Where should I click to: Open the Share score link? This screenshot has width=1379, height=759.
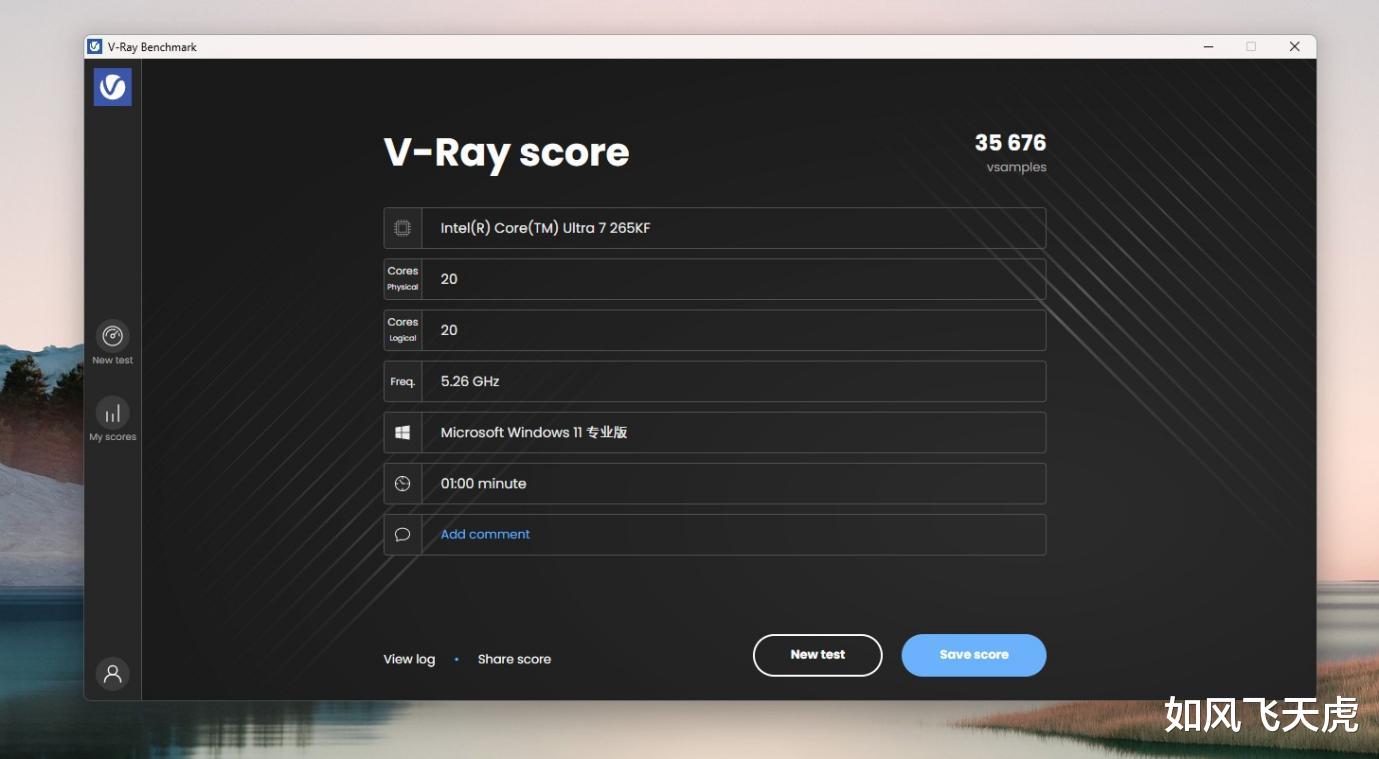514,659
